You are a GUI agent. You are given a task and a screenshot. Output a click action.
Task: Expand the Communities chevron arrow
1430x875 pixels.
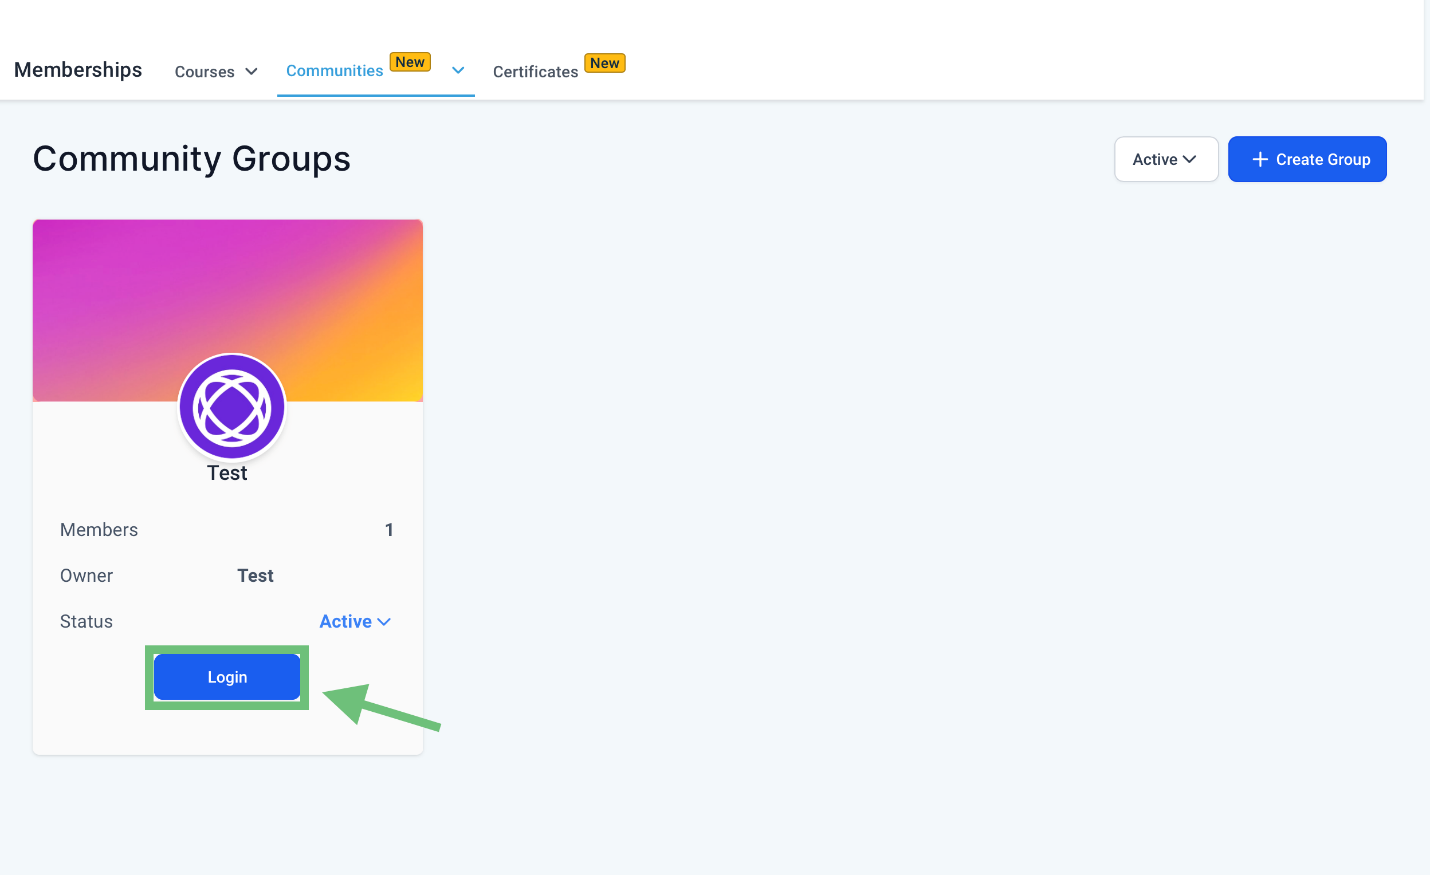click(458, 70)
